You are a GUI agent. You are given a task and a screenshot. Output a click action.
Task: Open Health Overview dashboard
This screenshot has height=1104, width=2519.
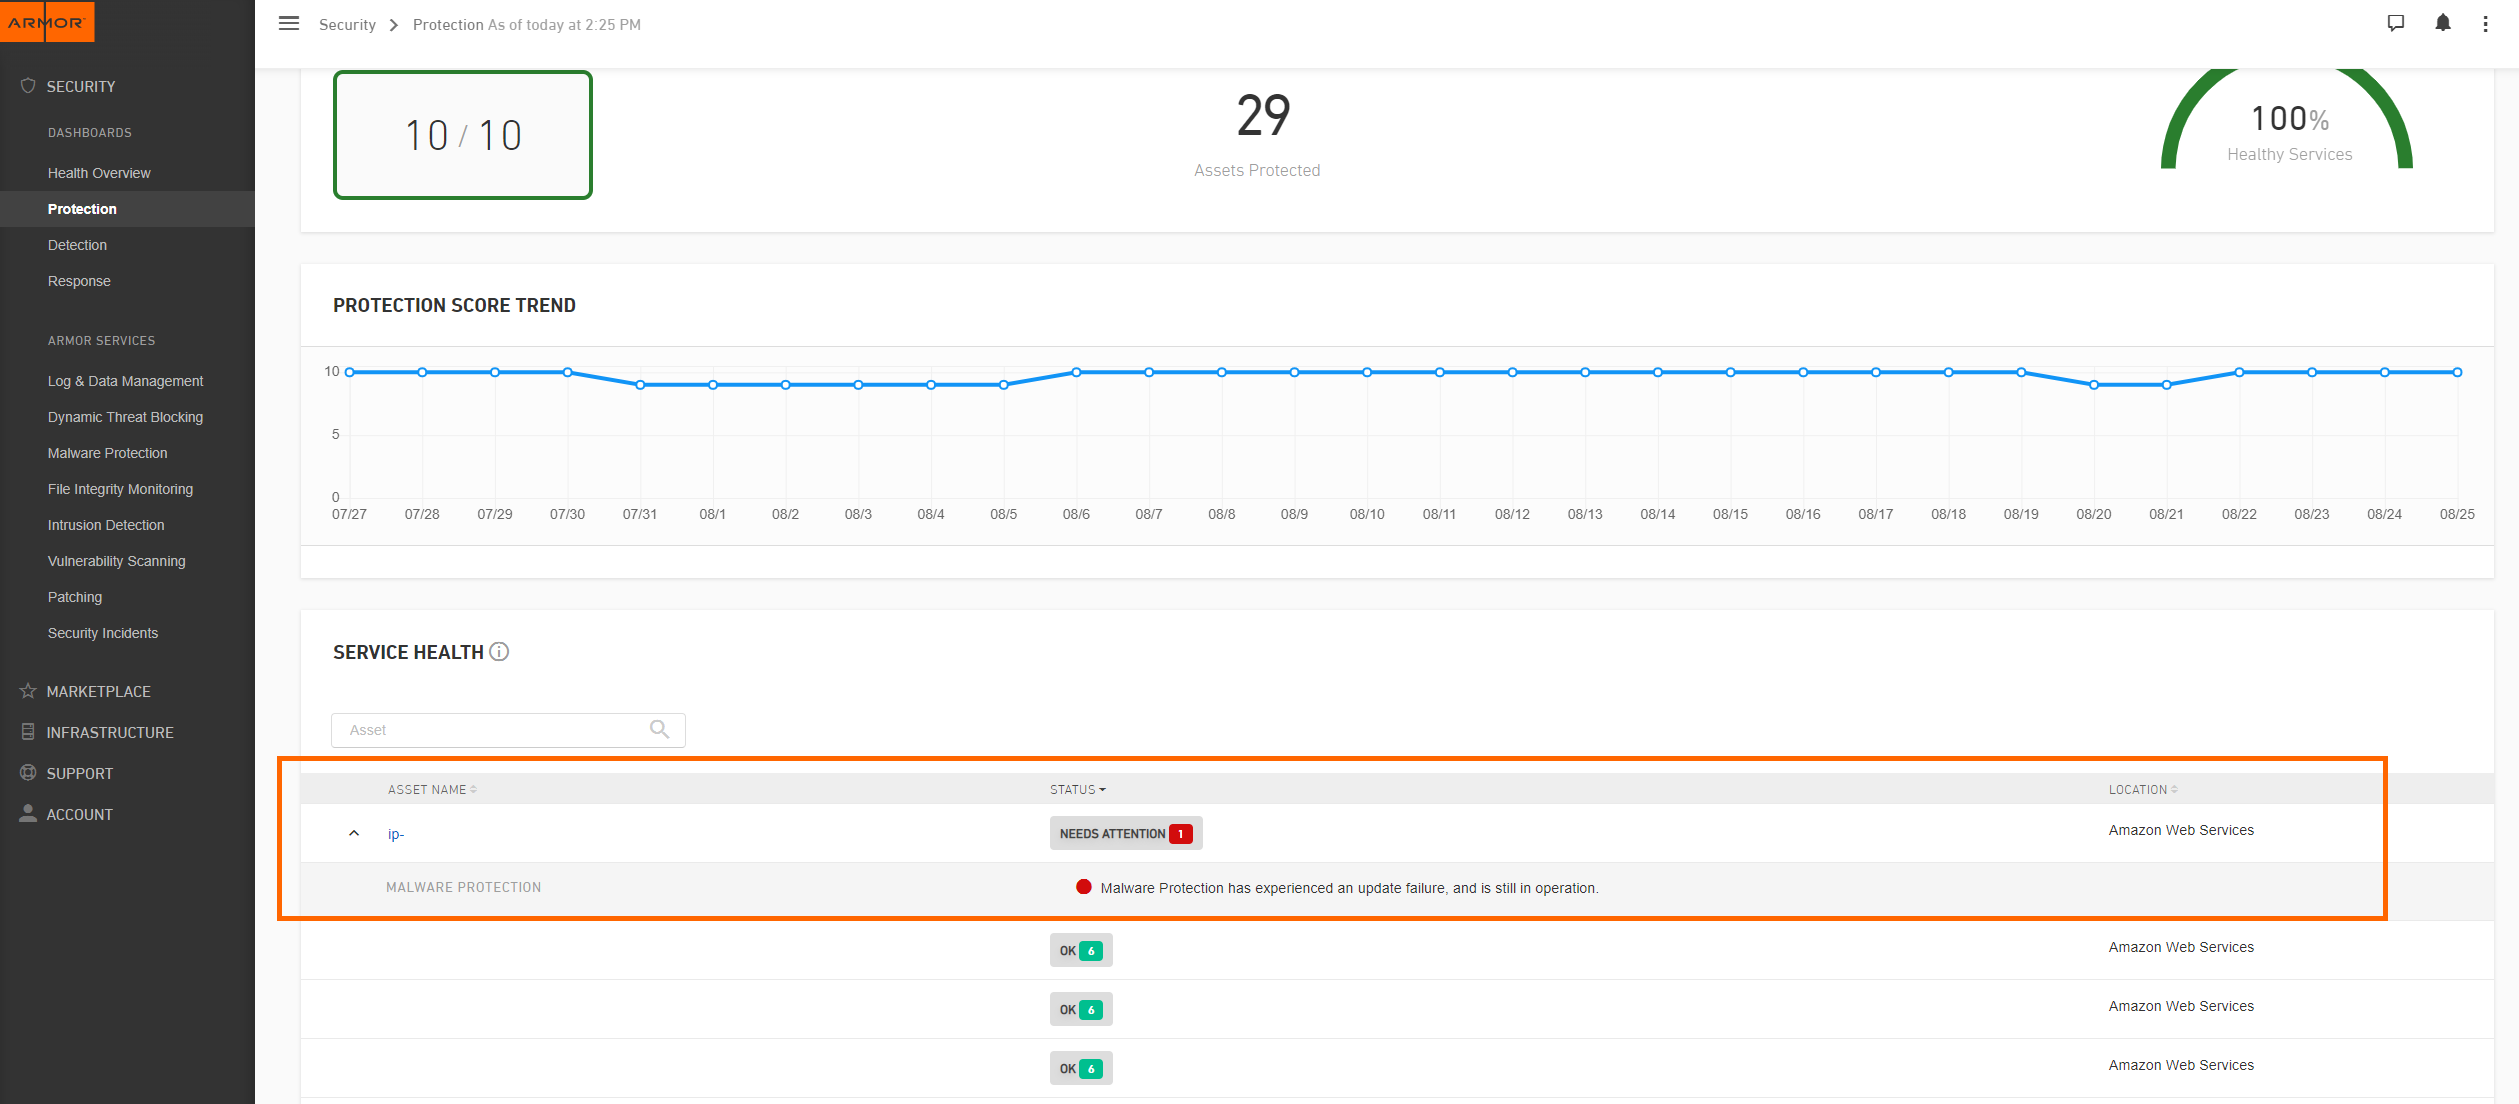pyautogui.click(x=99, y=173)
